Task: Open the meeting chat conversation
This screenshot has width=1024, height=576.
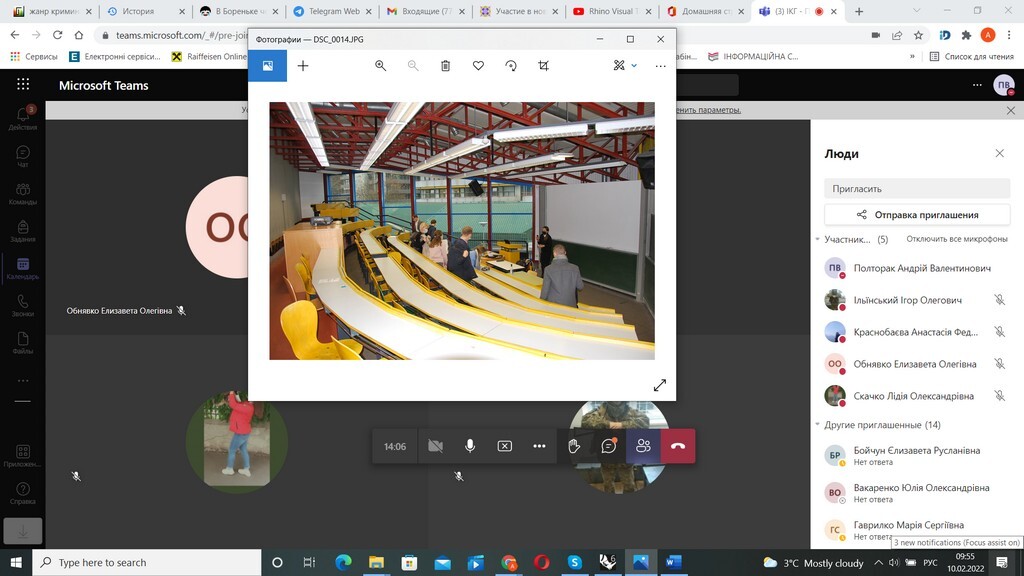Action: coord(608,446)
